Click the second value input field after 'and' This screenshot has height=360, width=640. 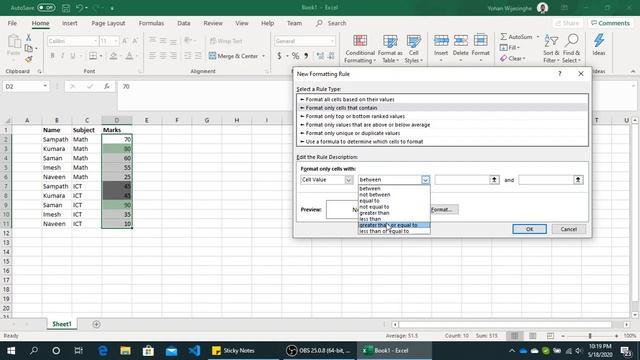[546, 180]
